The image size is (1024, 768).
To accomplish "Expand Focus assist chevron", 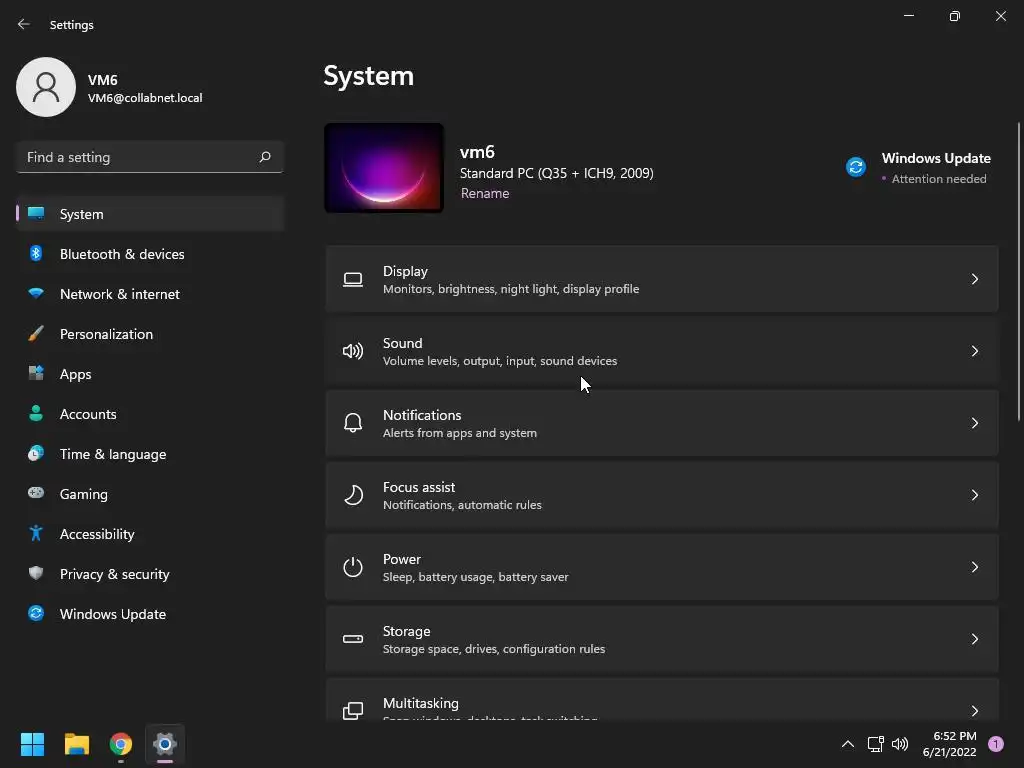I will (974, 495).
